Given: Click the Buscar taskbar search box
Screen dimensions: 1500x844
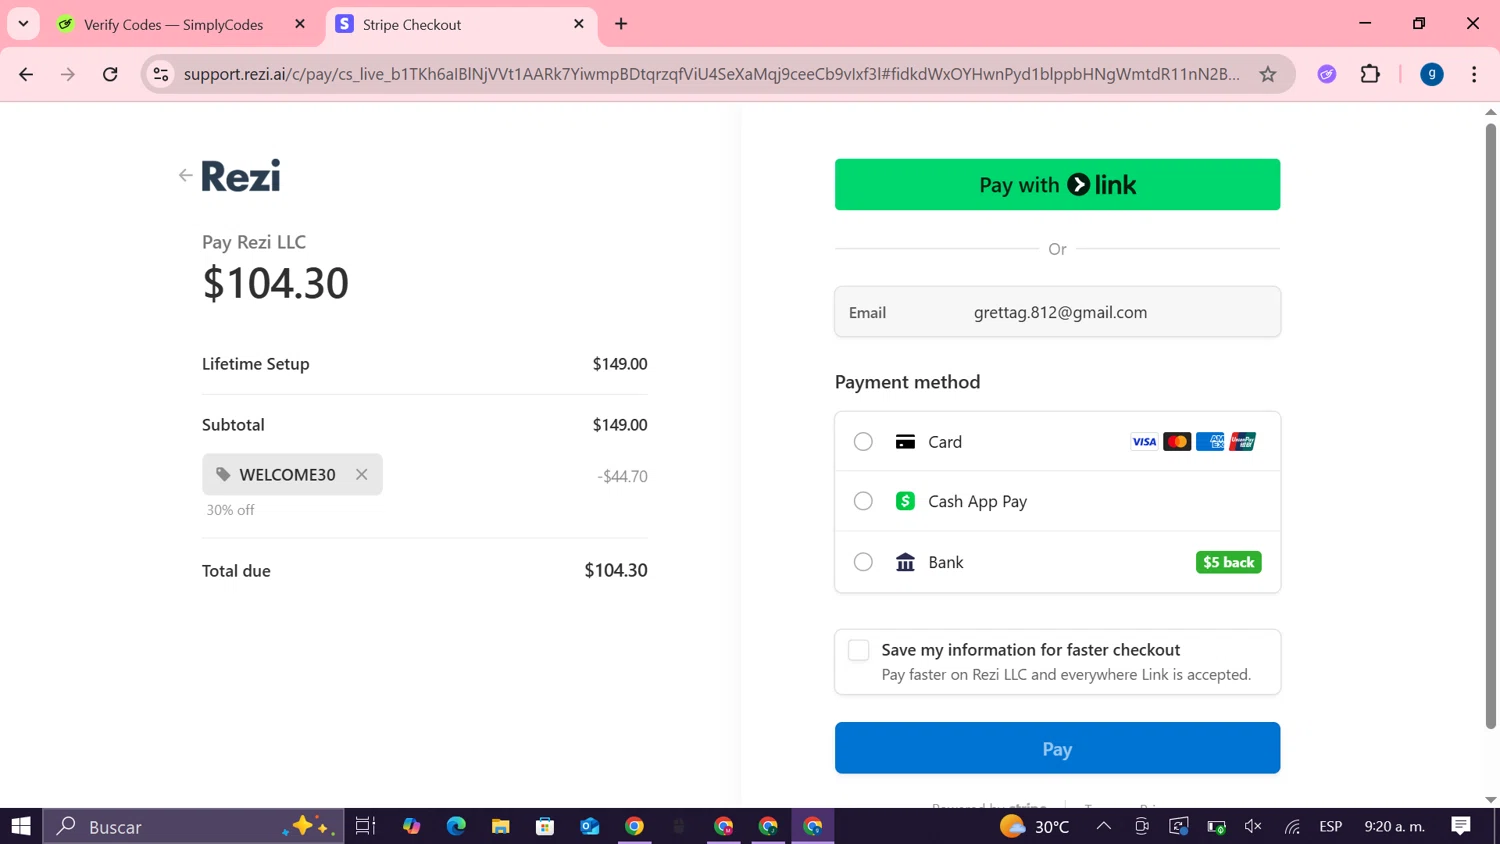Looking at the screenshot, I should click(194, 826).
